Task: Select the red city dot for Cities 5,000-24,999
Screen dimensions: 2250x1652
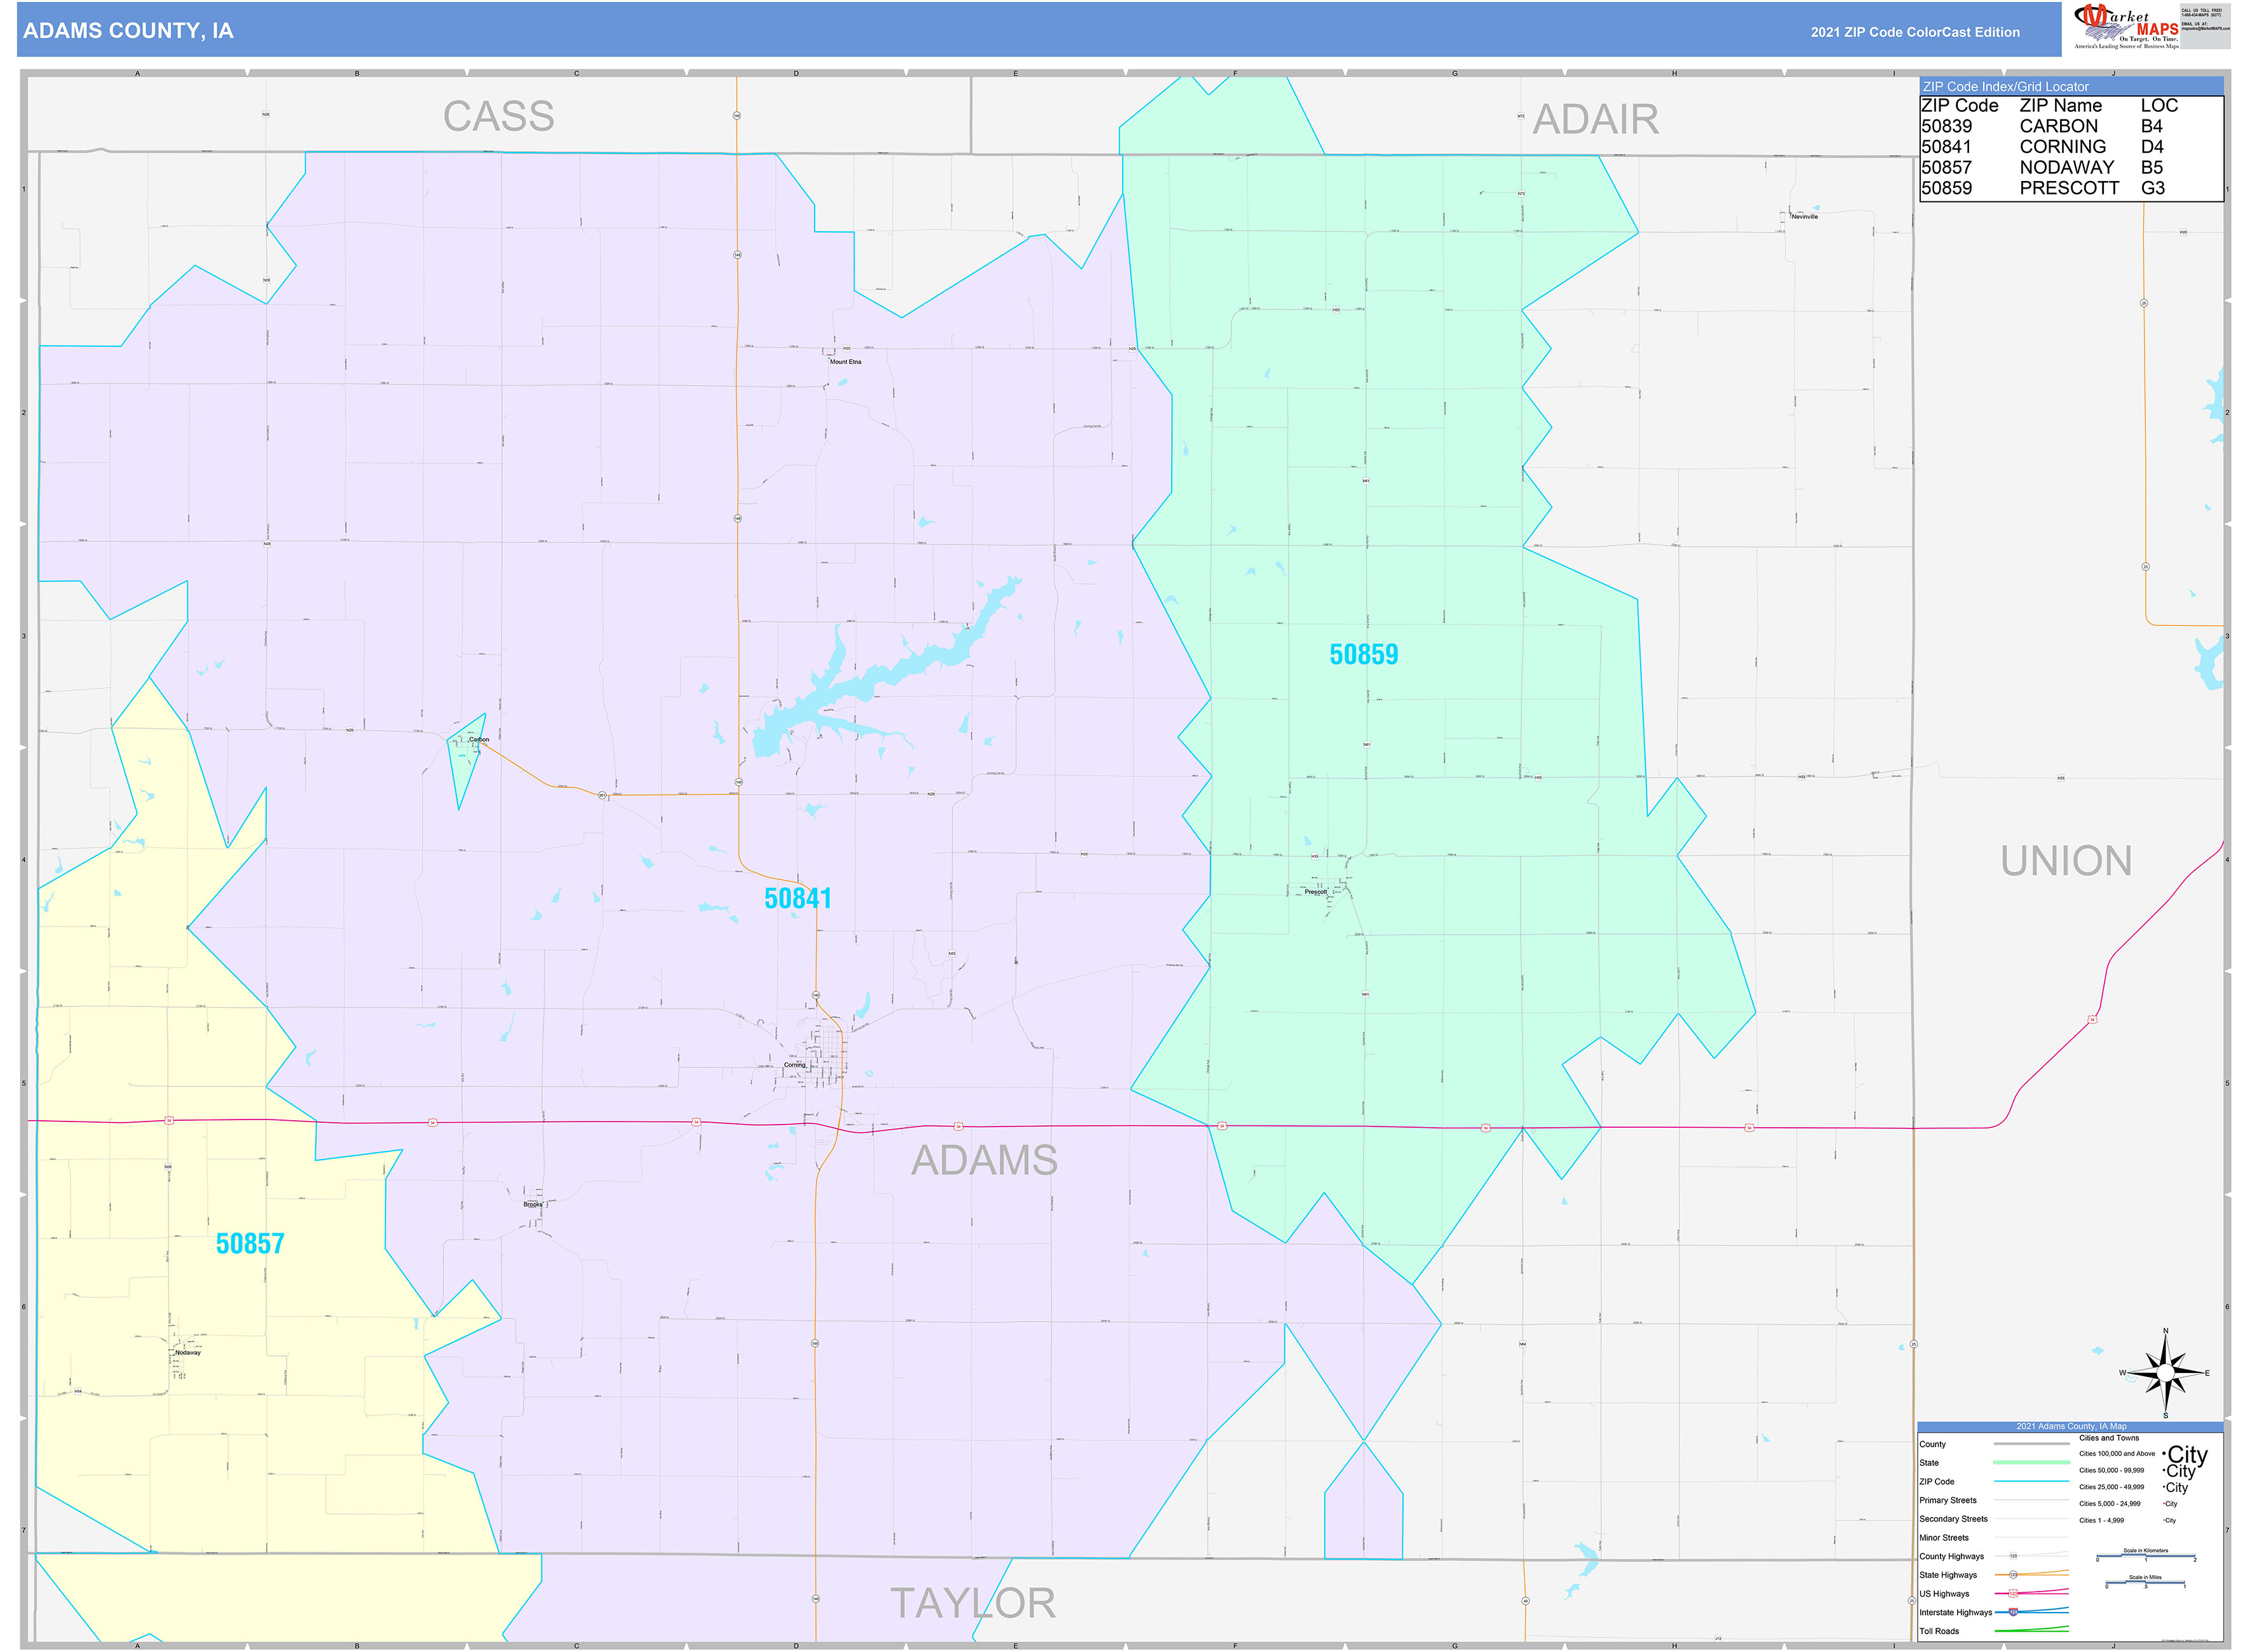Action: 2163,1503
